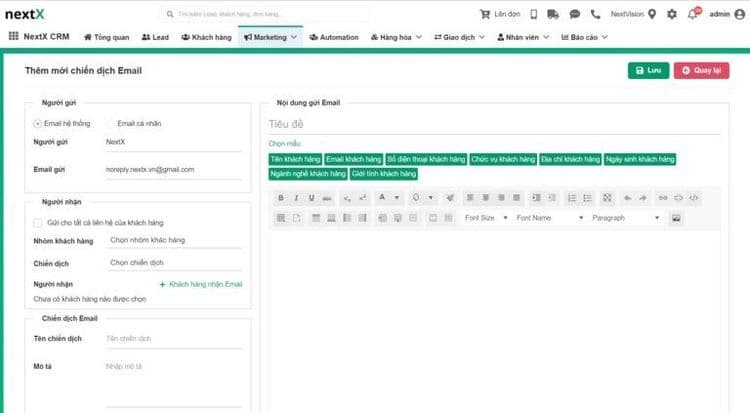Expand the Giao dịch menu
Screen dimensions: 750x413
point(459,37)
